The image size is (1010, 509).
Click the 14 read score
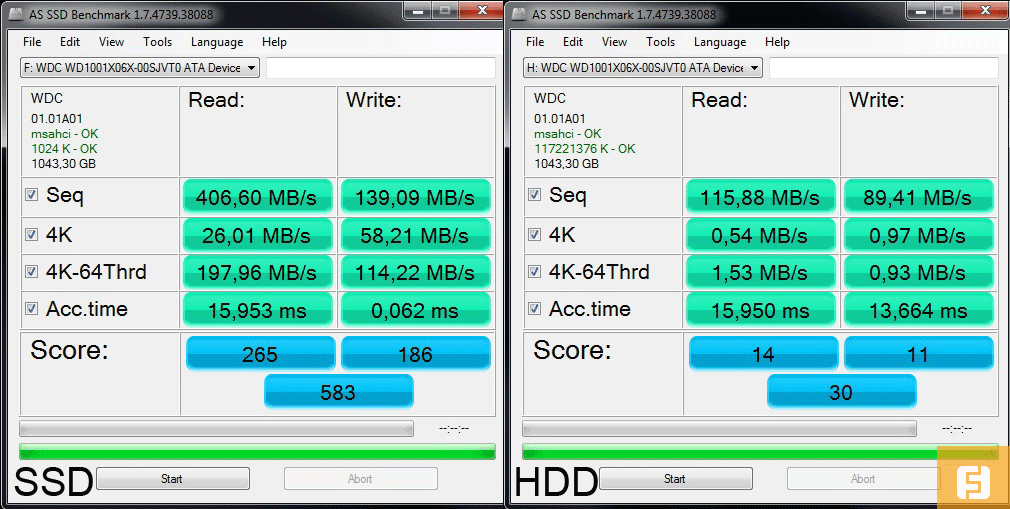763,353
